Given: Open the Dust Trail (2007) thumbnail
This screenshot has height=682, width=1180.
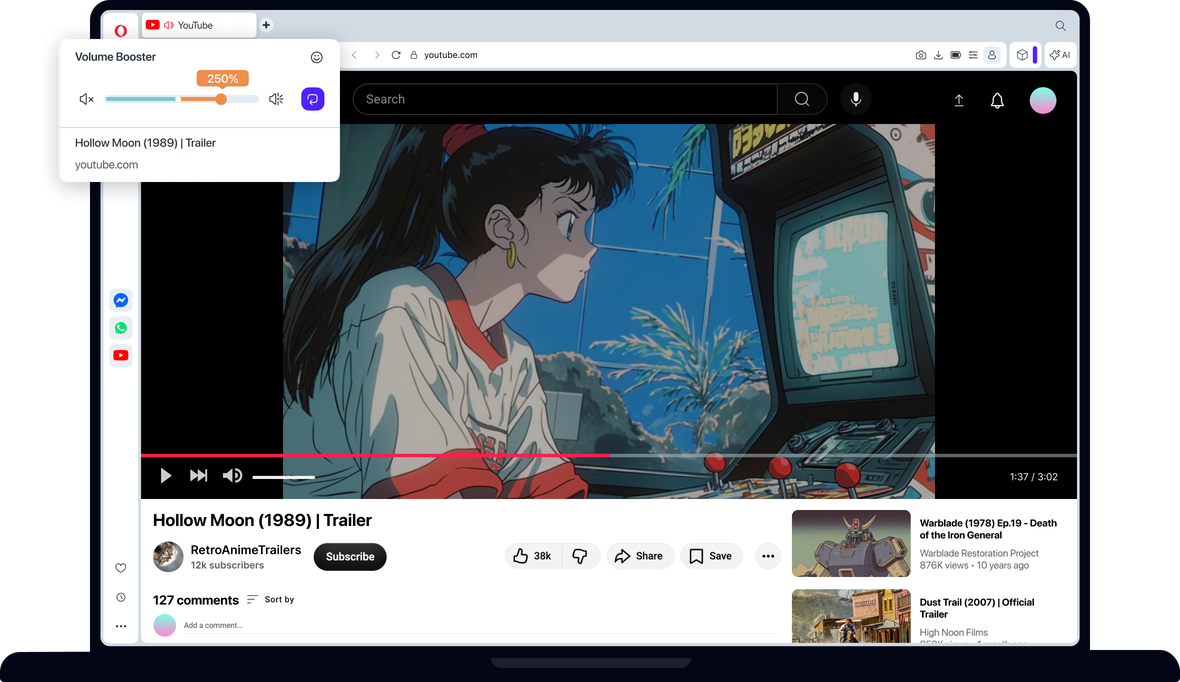Looking at the screenshot, I should coord(851,616).
